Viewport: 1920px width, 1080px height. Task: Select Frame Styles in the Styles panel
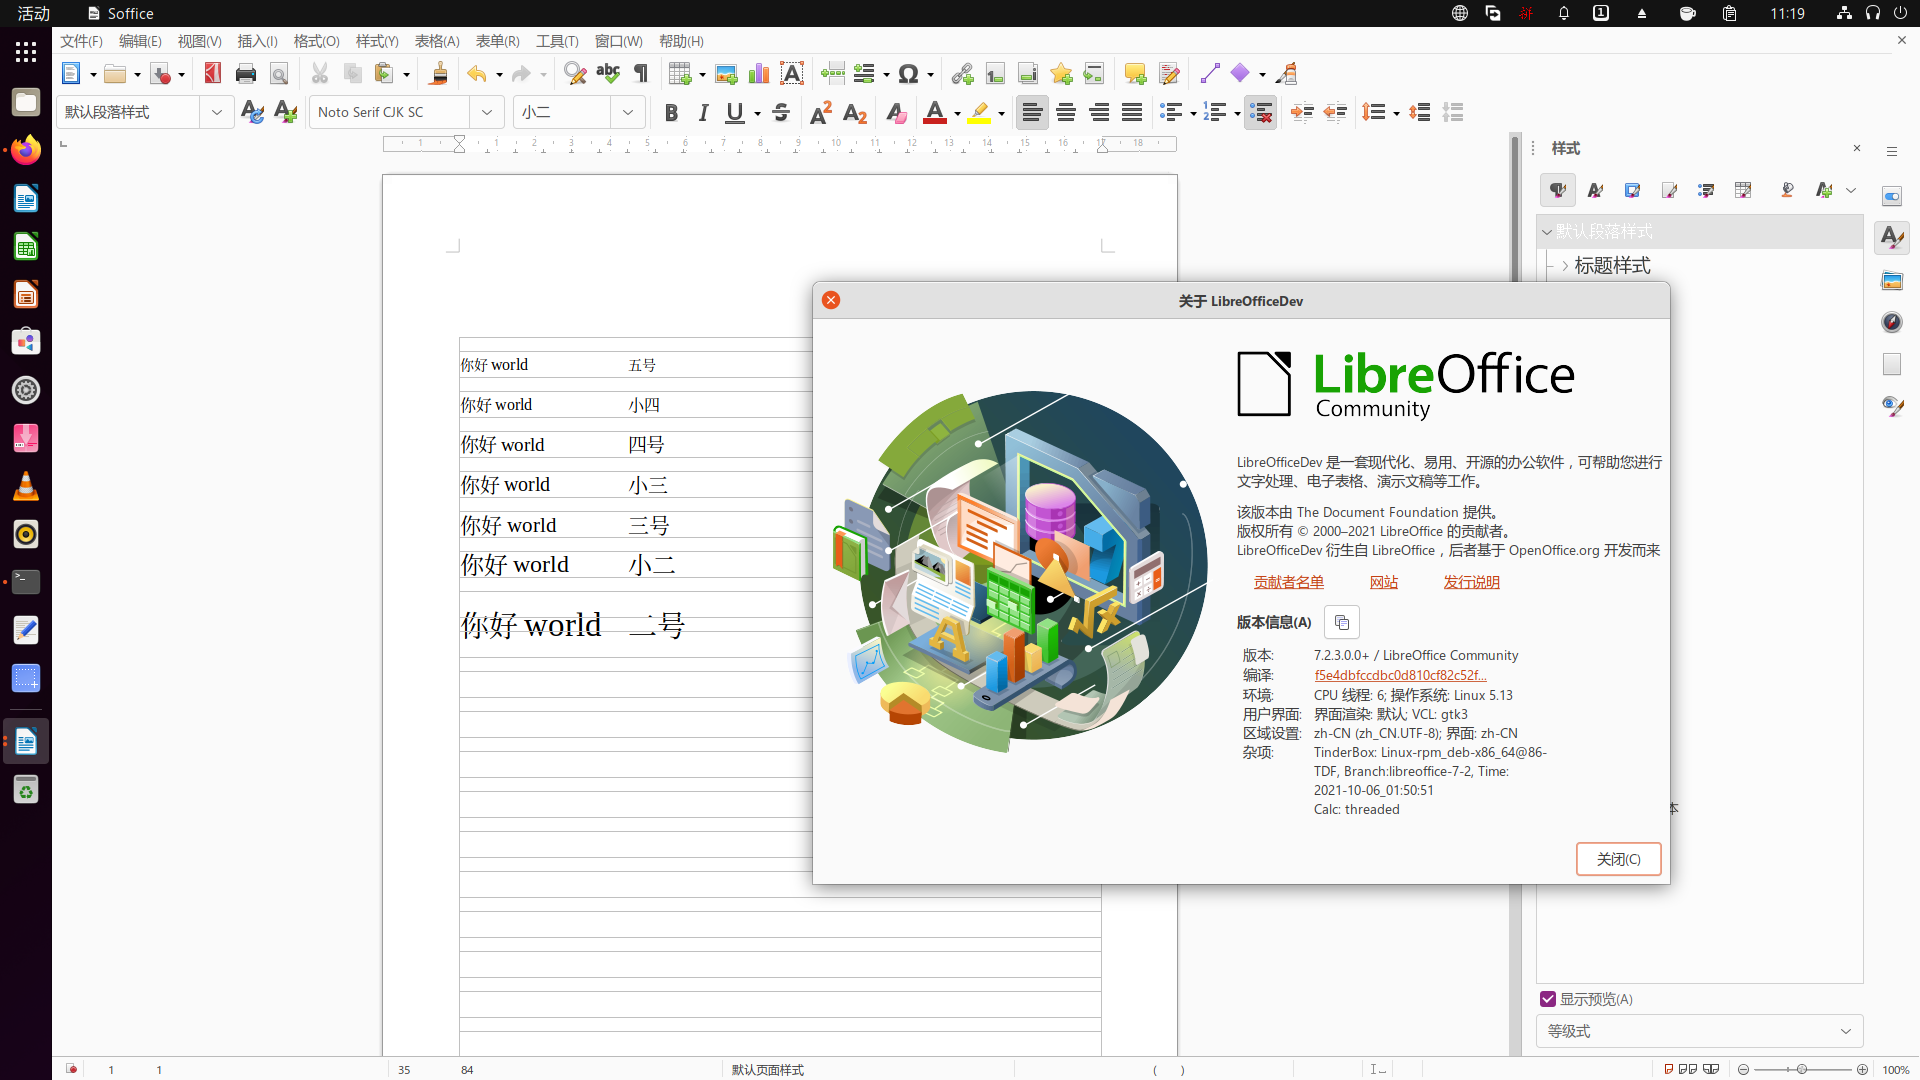click(1632, 190)
